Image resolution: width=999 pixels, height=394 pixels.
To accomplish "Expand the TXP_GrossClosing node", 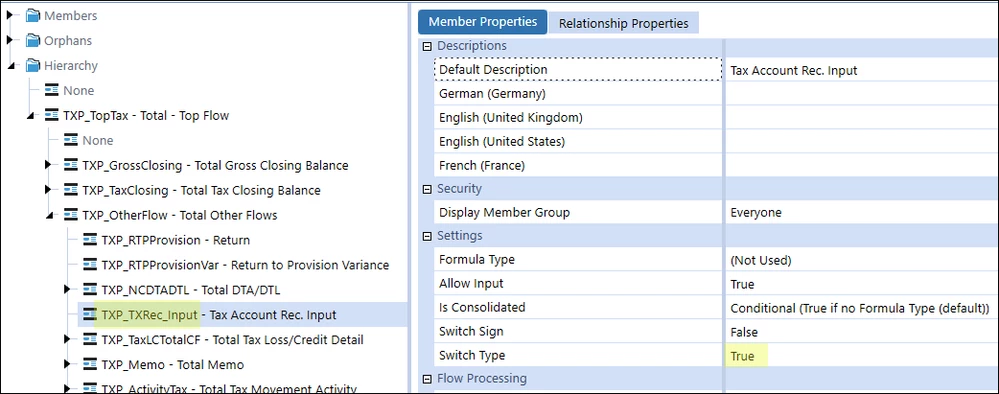I will [x=48, y=165].
